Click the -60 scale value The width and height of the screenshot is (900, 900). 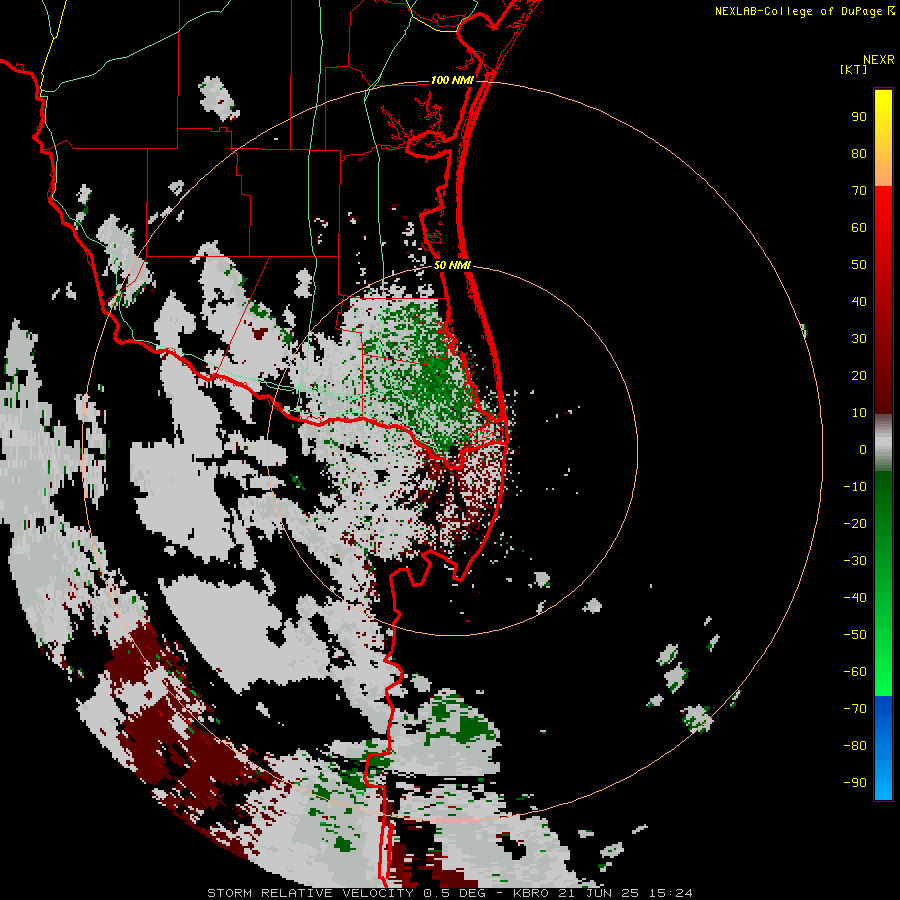click(855, 672)
